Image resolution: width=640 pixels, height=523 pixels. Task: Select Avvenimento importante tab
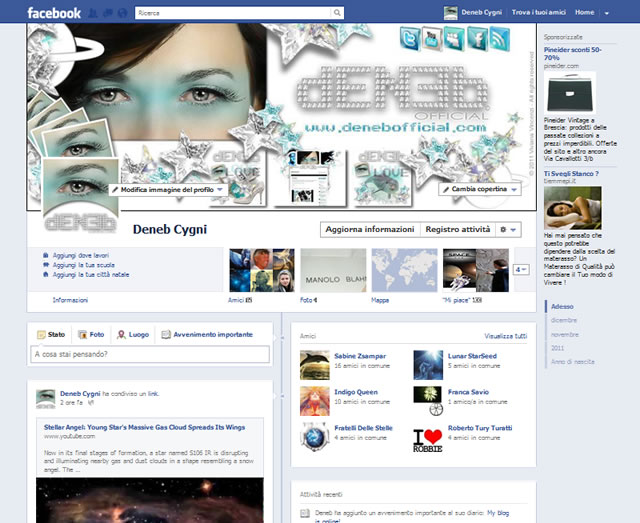[x=207, y=334]
